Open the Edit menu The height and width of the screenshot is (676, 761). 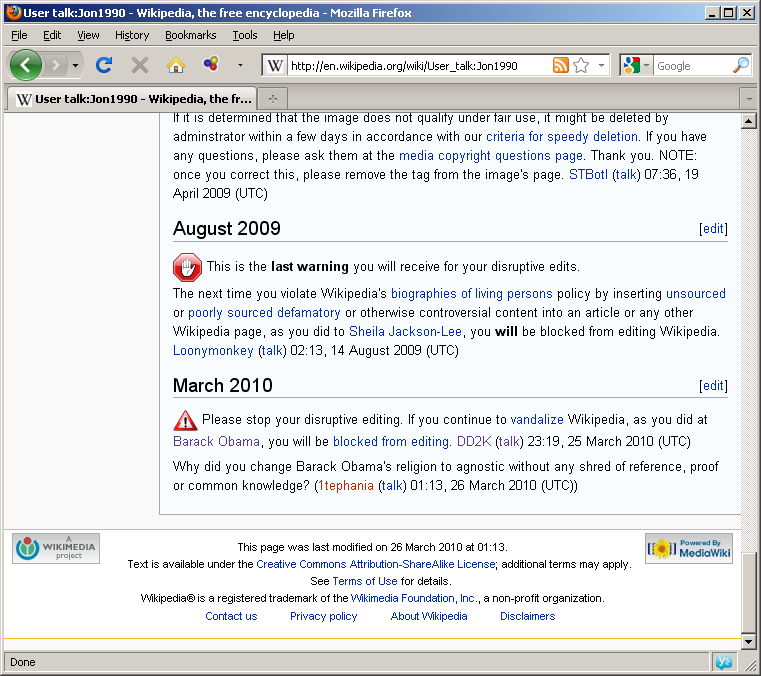click(x=52, y=35)
